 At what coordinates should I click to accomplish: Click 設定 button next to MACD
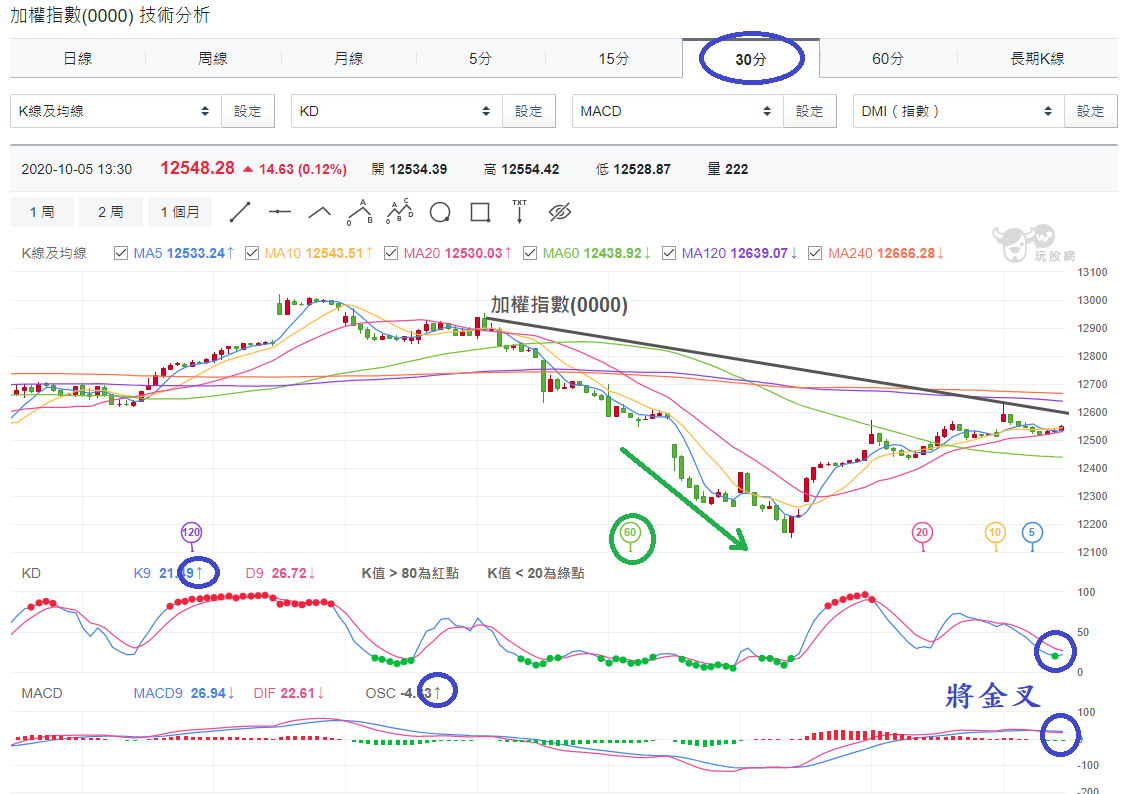809,111
